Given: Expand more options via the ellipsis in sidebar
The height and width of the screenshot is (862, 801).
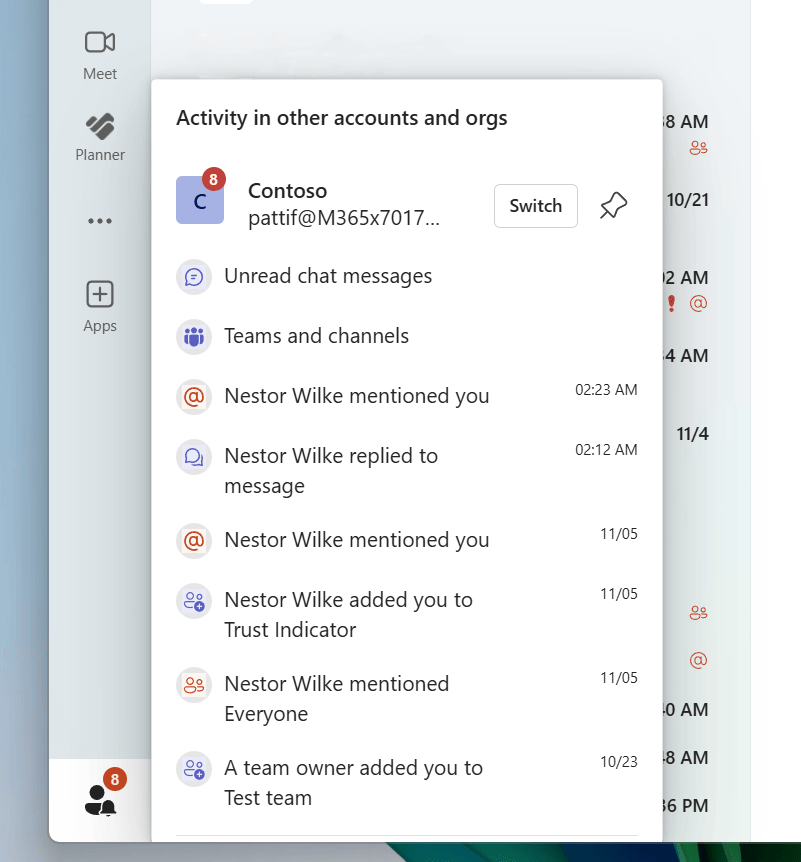Looking at the screenshot, I should [99, 221].
